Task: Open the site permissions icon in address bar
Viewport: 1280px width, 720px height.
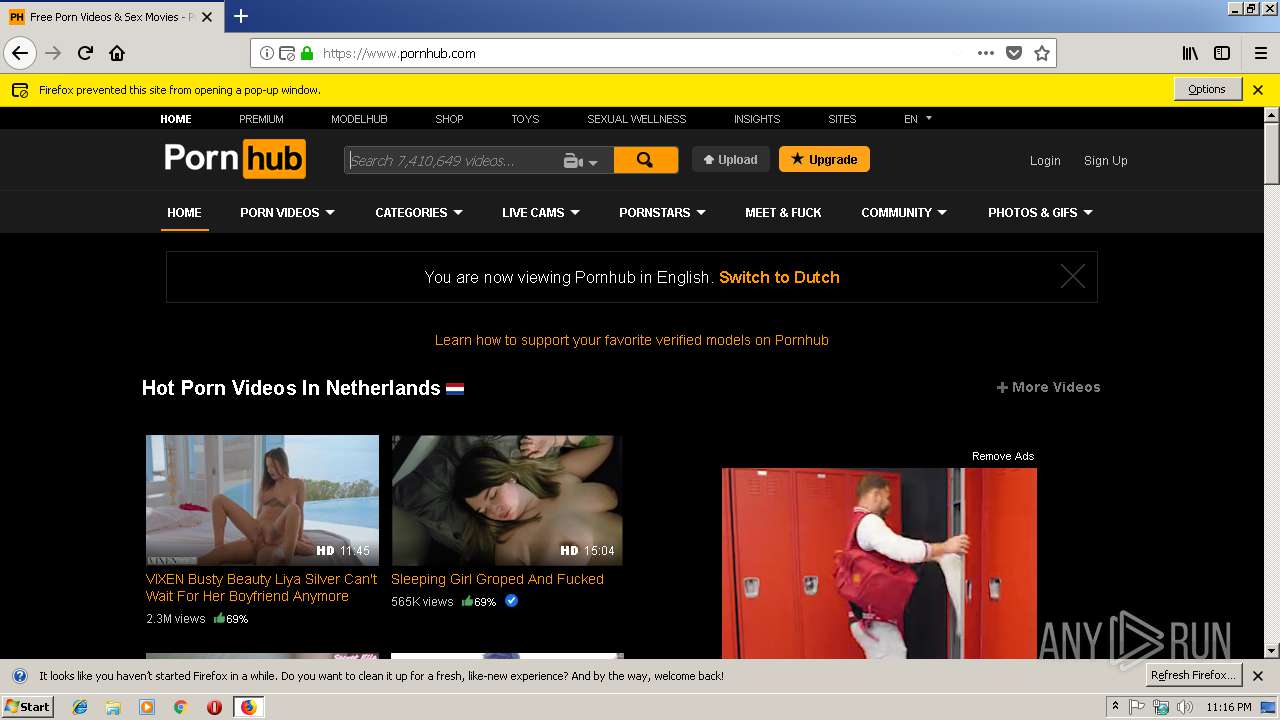Action: pyautogui.click(x=287, y=53)
